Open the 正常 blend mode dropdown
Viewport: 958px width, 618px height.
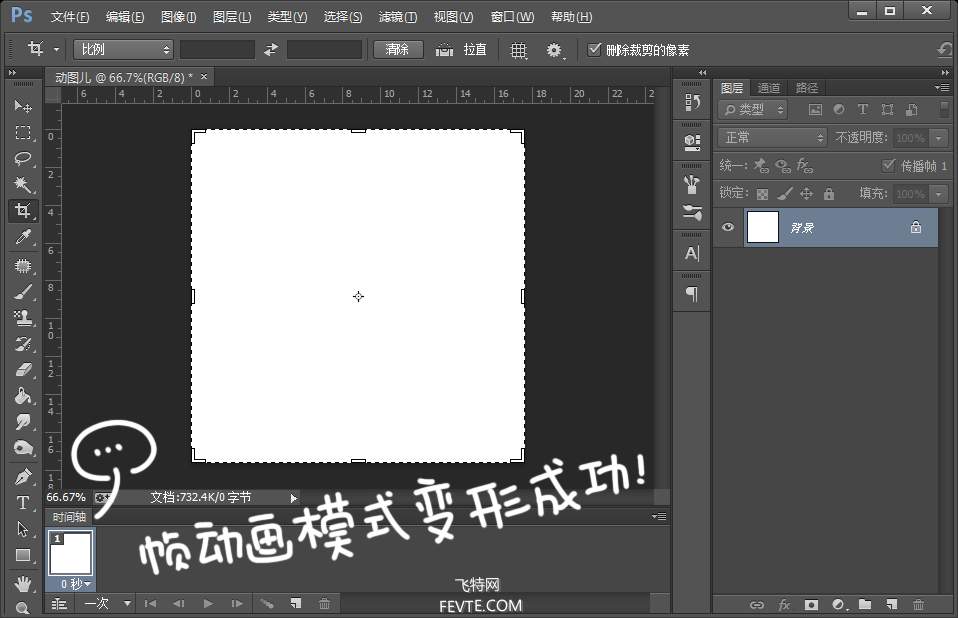coord(772,137)
